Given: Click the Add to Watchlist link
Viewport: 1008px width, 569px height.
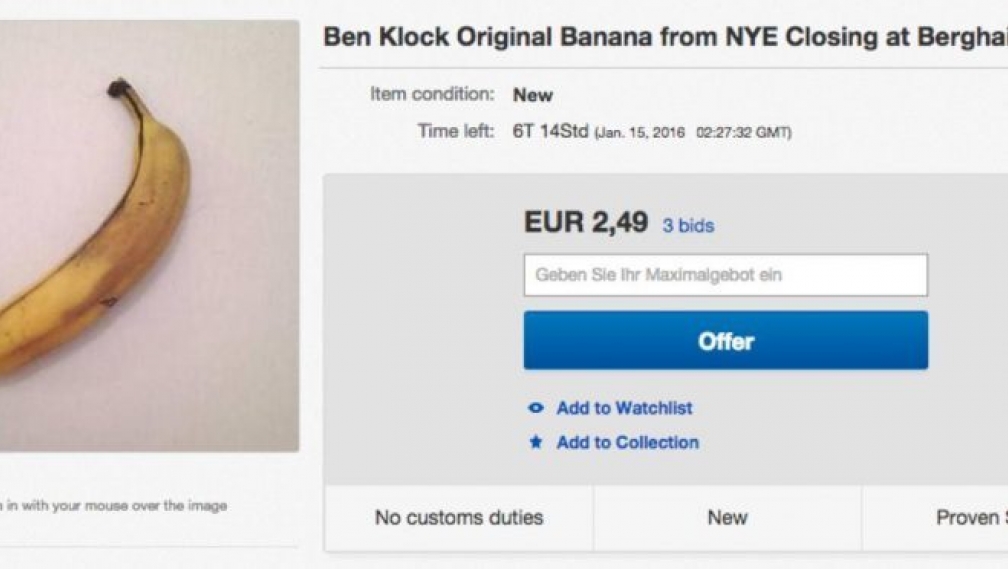Looking at the screenshot, I should coord(624,408).
